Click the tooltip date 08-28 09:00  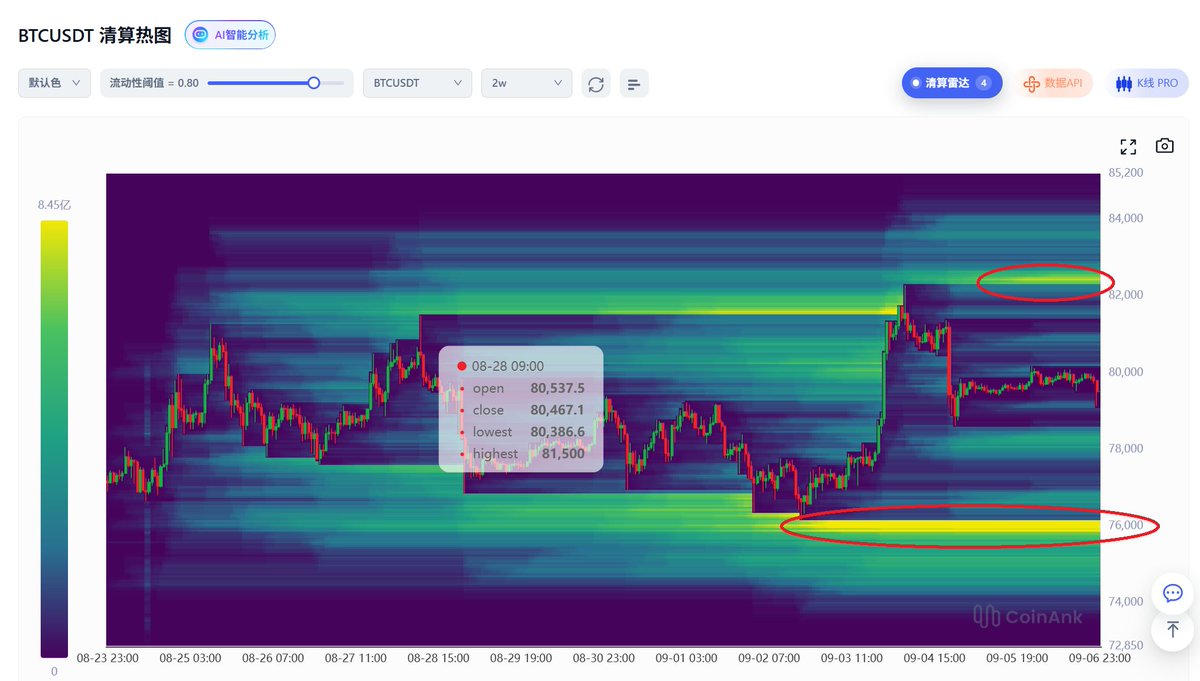(x=510, y=366)
